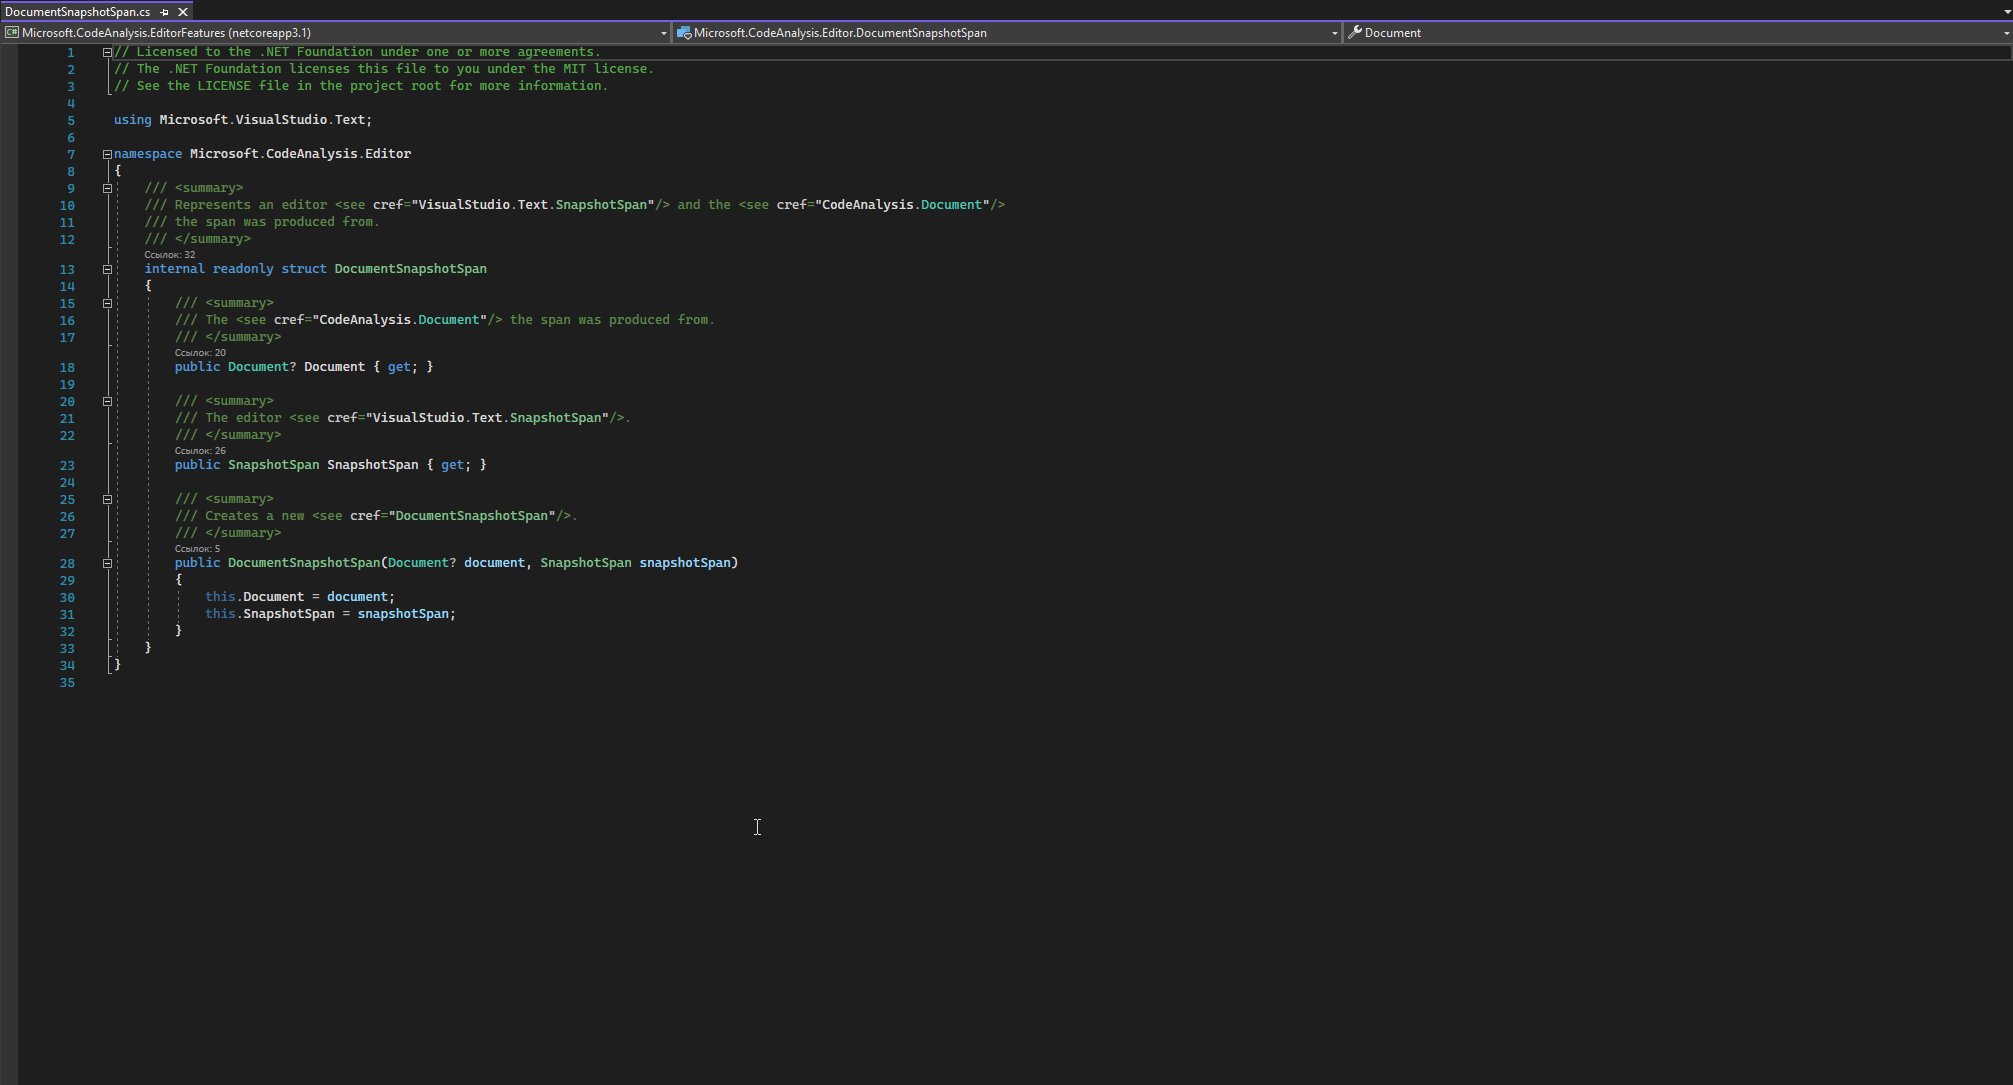The height and width of the screenshot is (1085, 2013).
Task: Close the DocumentSnapshotSpan.cs tab
Action: [182, 12]
